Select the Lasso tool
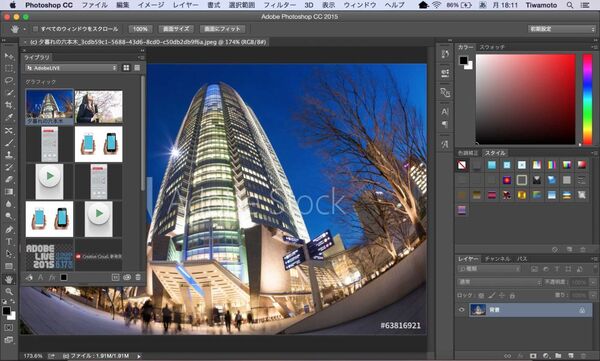The height and width of the screenshot is (361, 600). pos(8,81)
